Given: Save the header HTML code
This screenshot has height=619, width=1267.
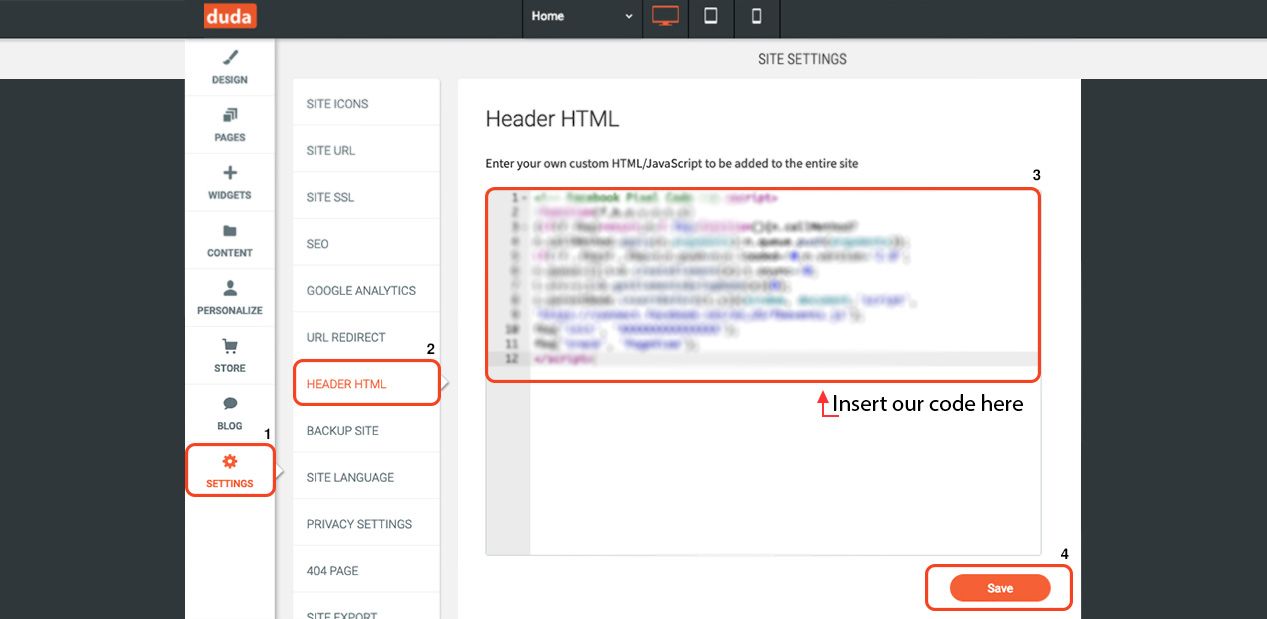Looking at the screenshot, I should click(1000, 588).
